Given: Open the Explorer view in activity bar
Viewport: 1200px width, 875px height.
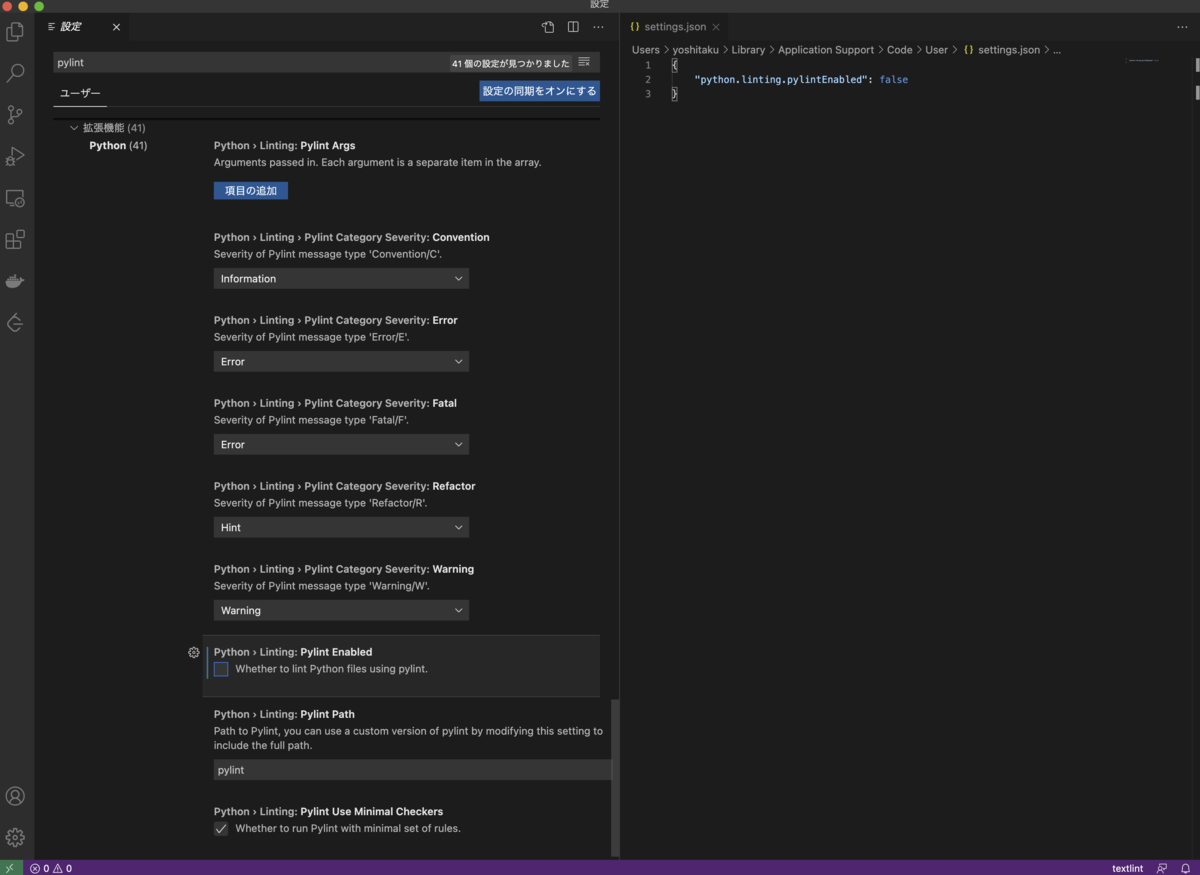Looking at the screenshot, I should click(15, 32).
